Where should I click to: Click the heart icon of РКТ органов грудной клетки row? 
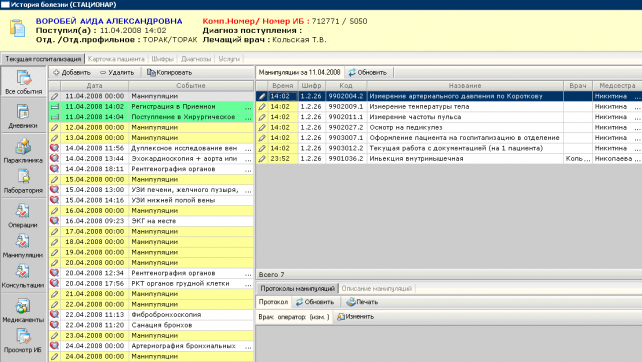[54, 283]
